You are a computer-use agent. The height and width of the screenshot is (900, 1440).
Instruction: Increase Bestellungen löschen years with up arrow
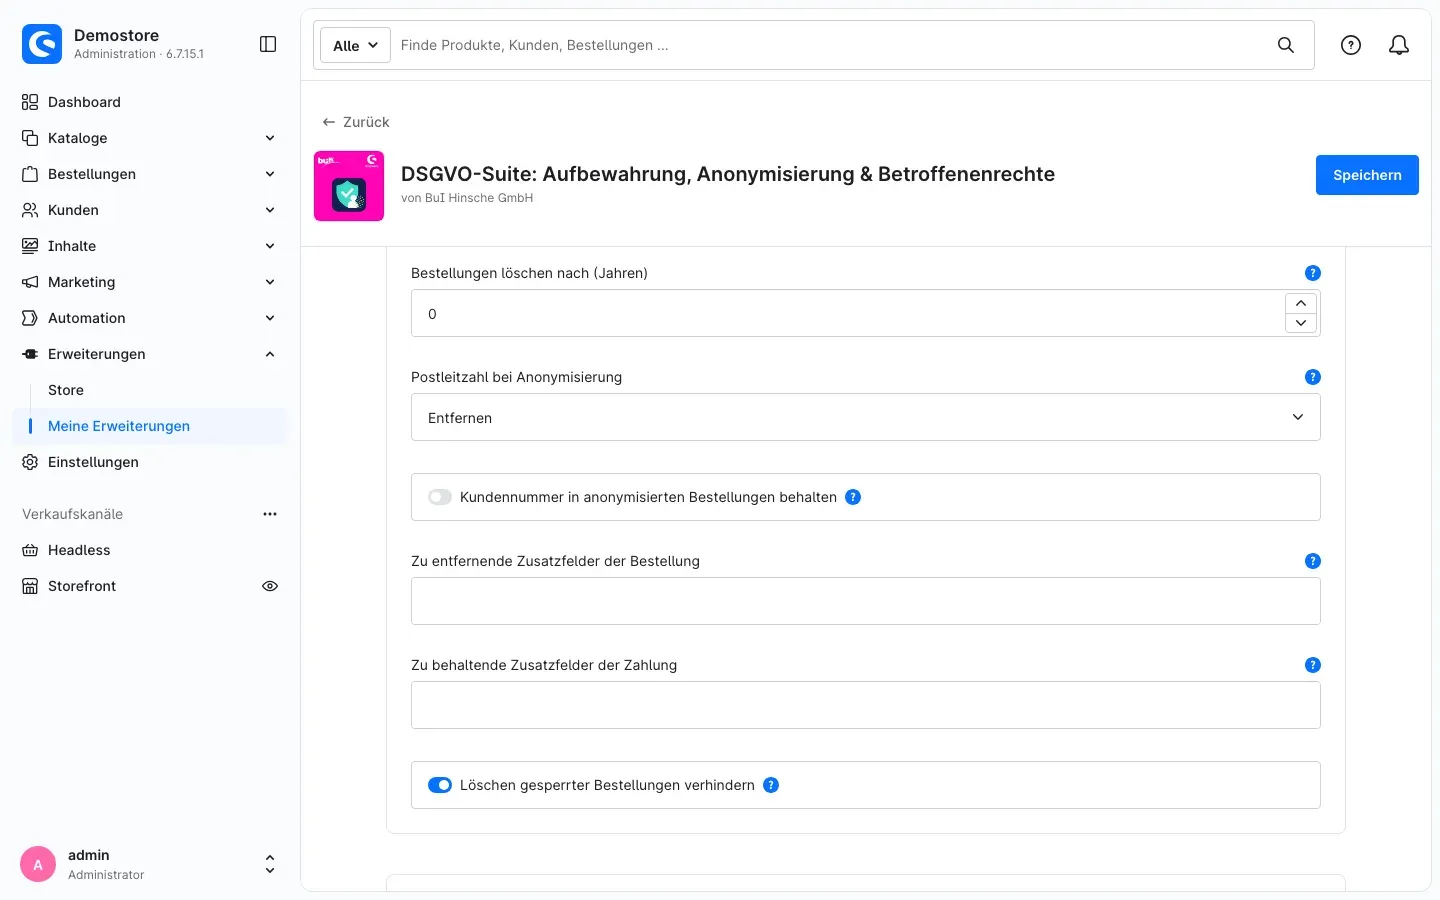1301,302
